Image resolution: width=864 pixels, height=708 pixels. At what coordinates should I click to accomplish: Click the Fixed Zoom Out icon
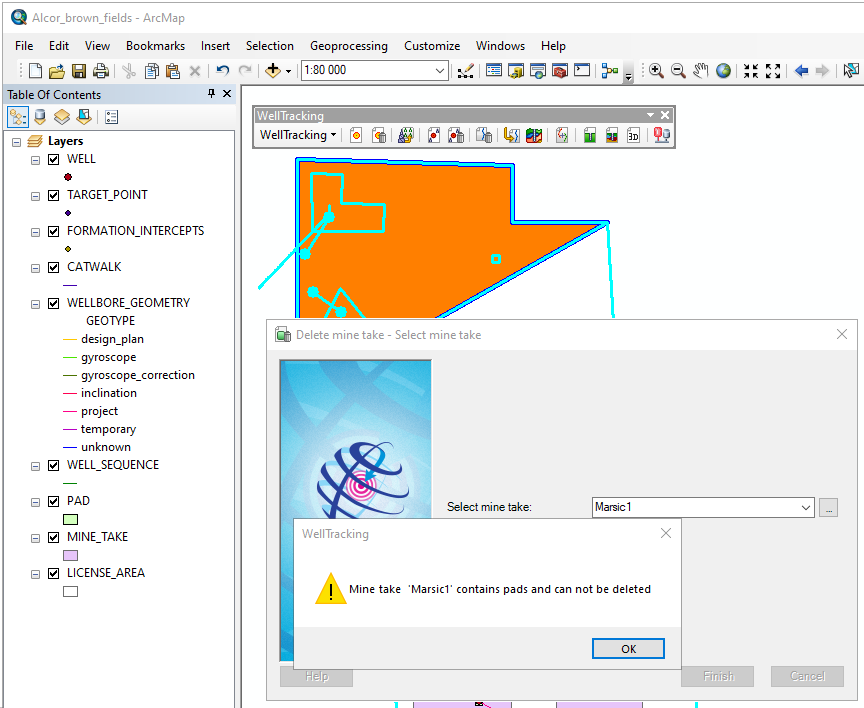point(773,71)
